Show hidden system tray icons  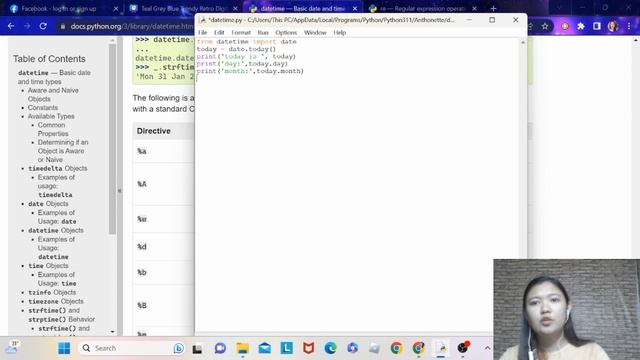click(x=487, y=348)
